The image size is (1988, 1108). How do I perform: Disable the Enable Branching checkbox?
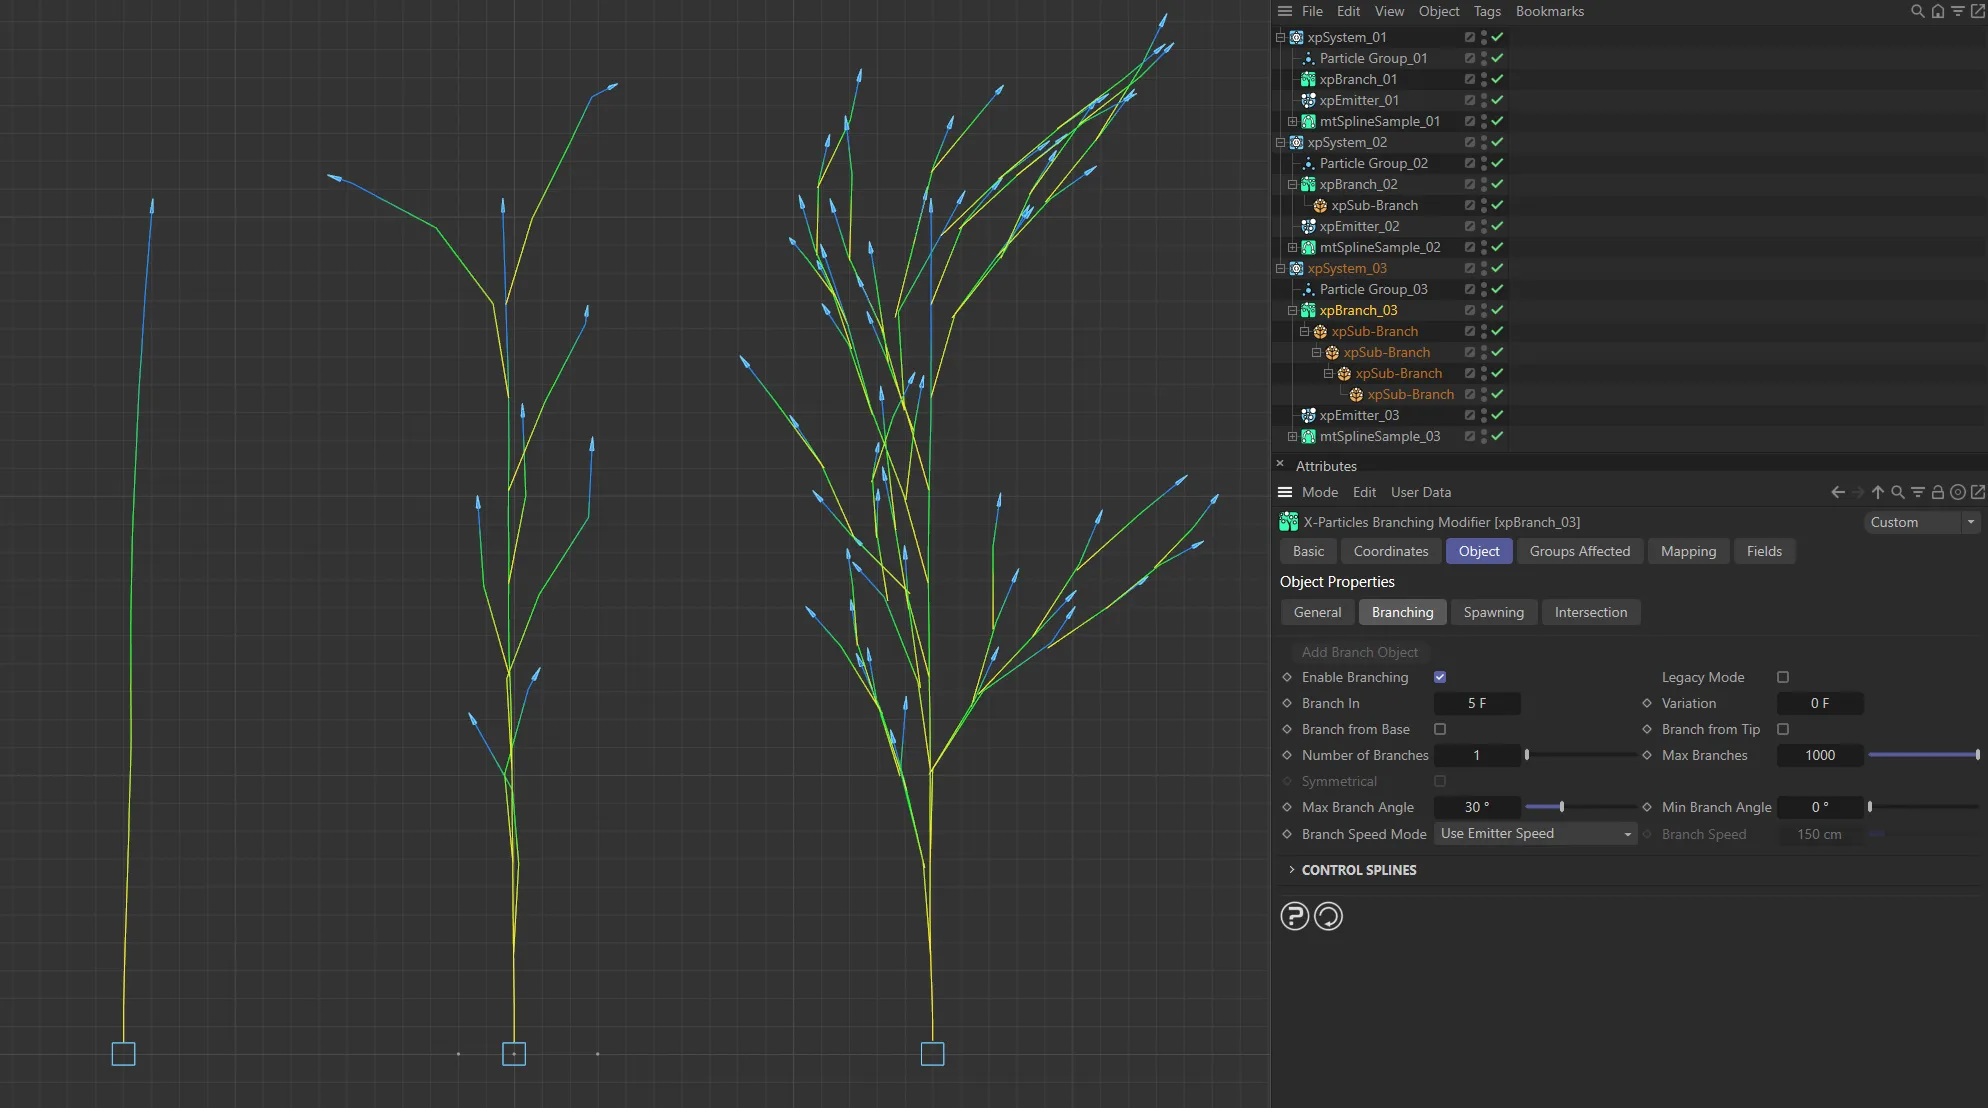coord(1440,677)
